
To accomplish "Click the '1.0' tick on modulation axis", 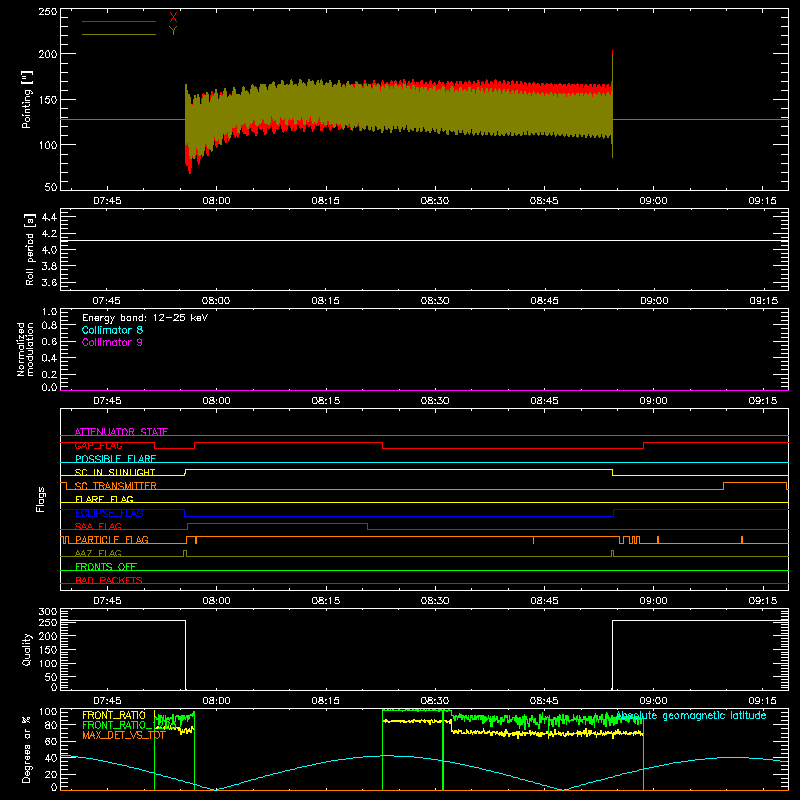I will click(49, 312).
